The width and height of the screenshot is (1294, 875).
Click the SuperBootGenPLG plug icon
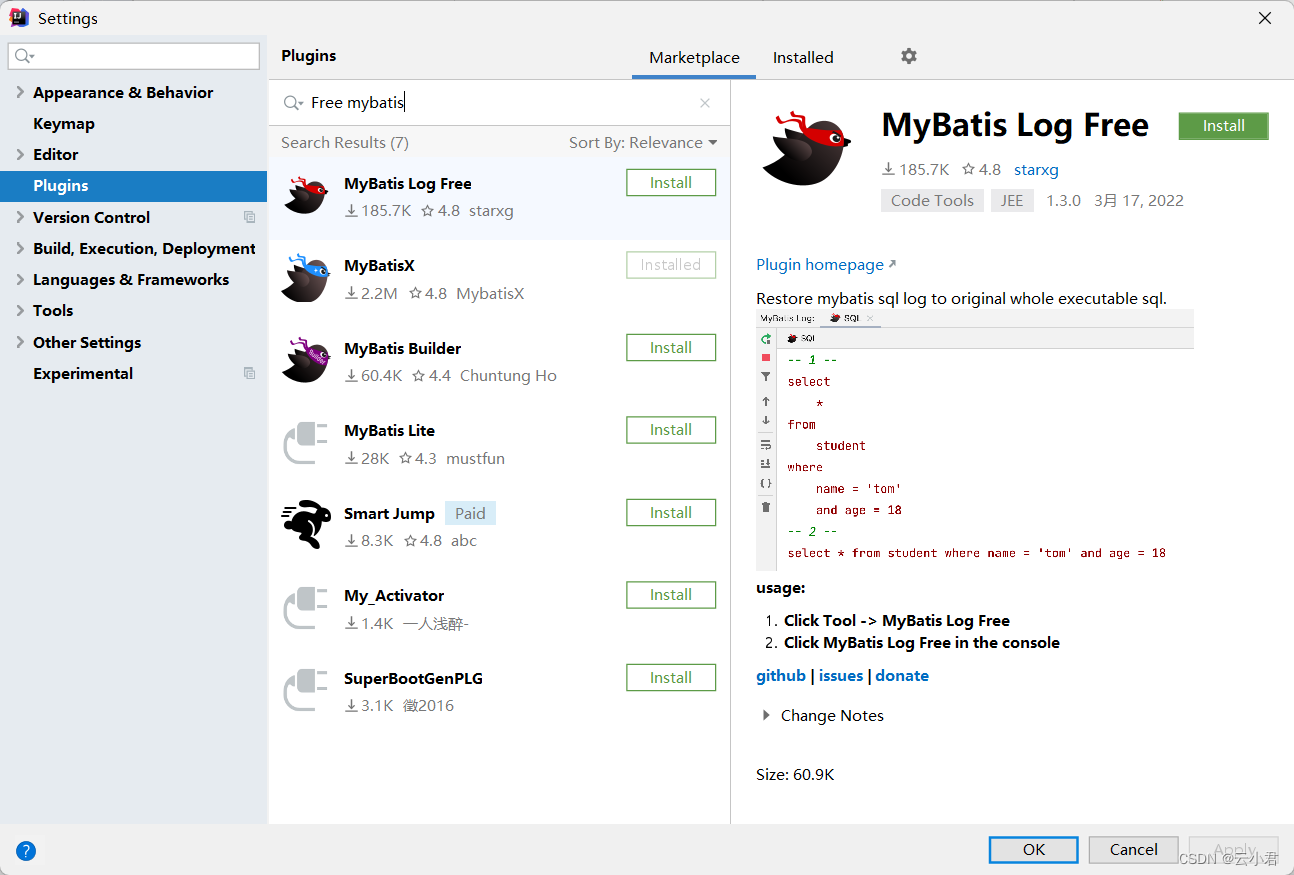(x=306, y=690)
